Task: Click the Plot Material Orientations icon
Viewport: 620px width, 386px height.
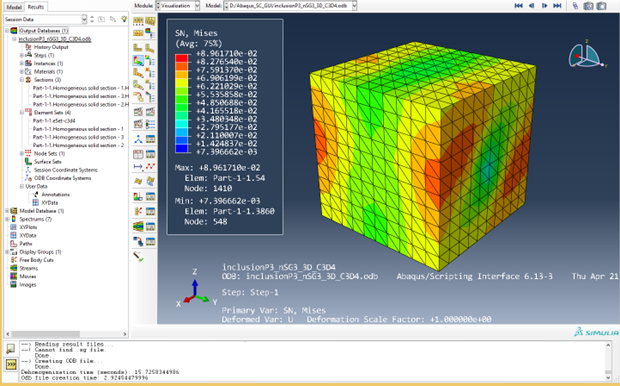Action: click(x=138, y=84)
